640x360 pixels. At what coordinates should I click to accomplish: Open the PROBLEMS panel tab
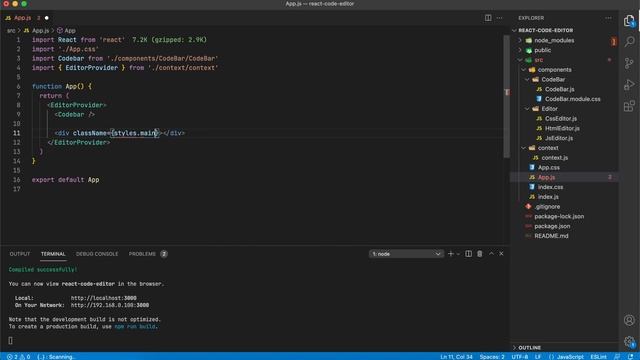pos(142,254)
